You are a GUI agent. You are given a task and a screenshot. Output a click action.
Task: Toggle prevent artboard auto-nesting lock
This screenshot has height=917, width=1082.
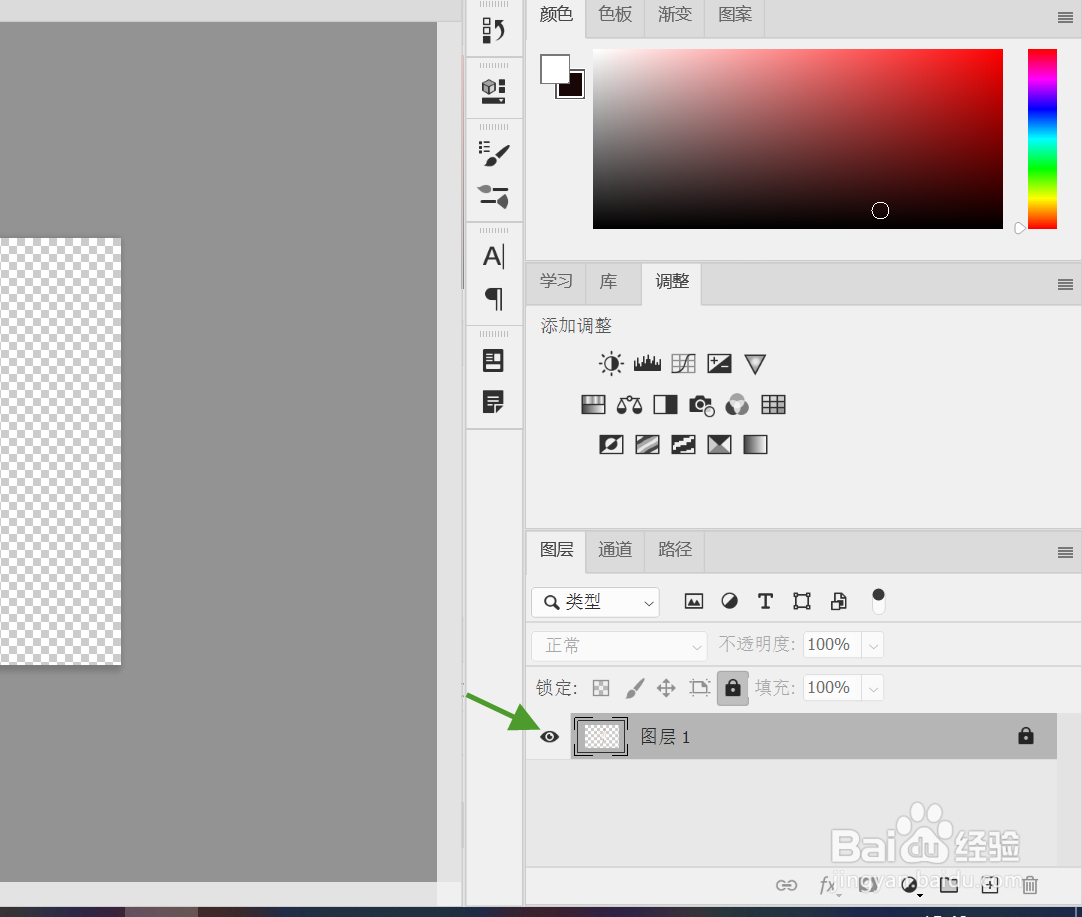pos(699,688)
